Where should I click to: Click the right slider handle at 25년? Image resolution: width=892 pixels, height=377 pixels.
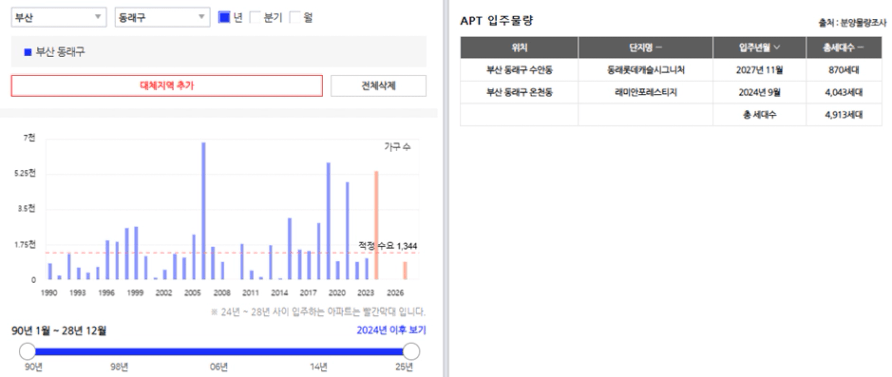pos(411,351)
